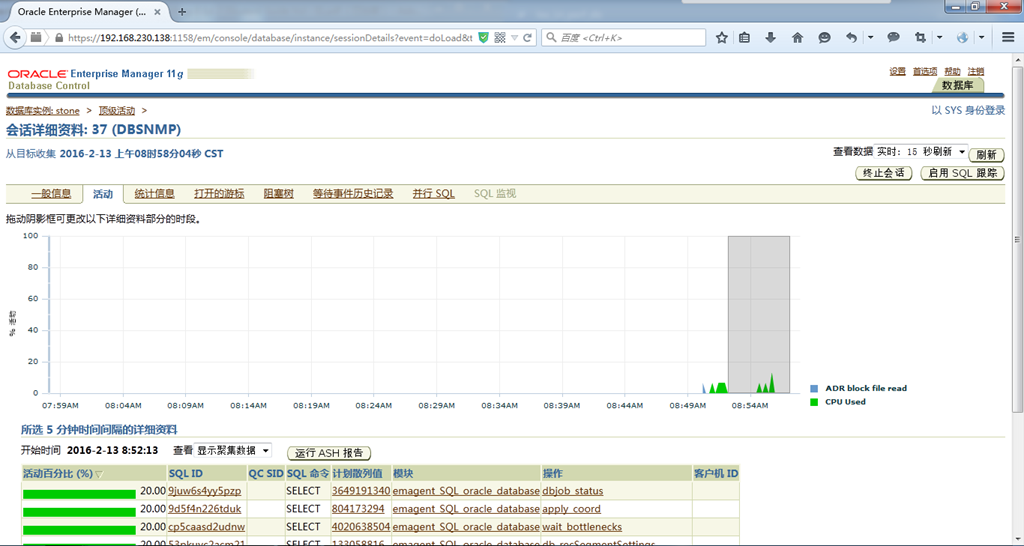Click the browser back arrow button

point(14,37)
